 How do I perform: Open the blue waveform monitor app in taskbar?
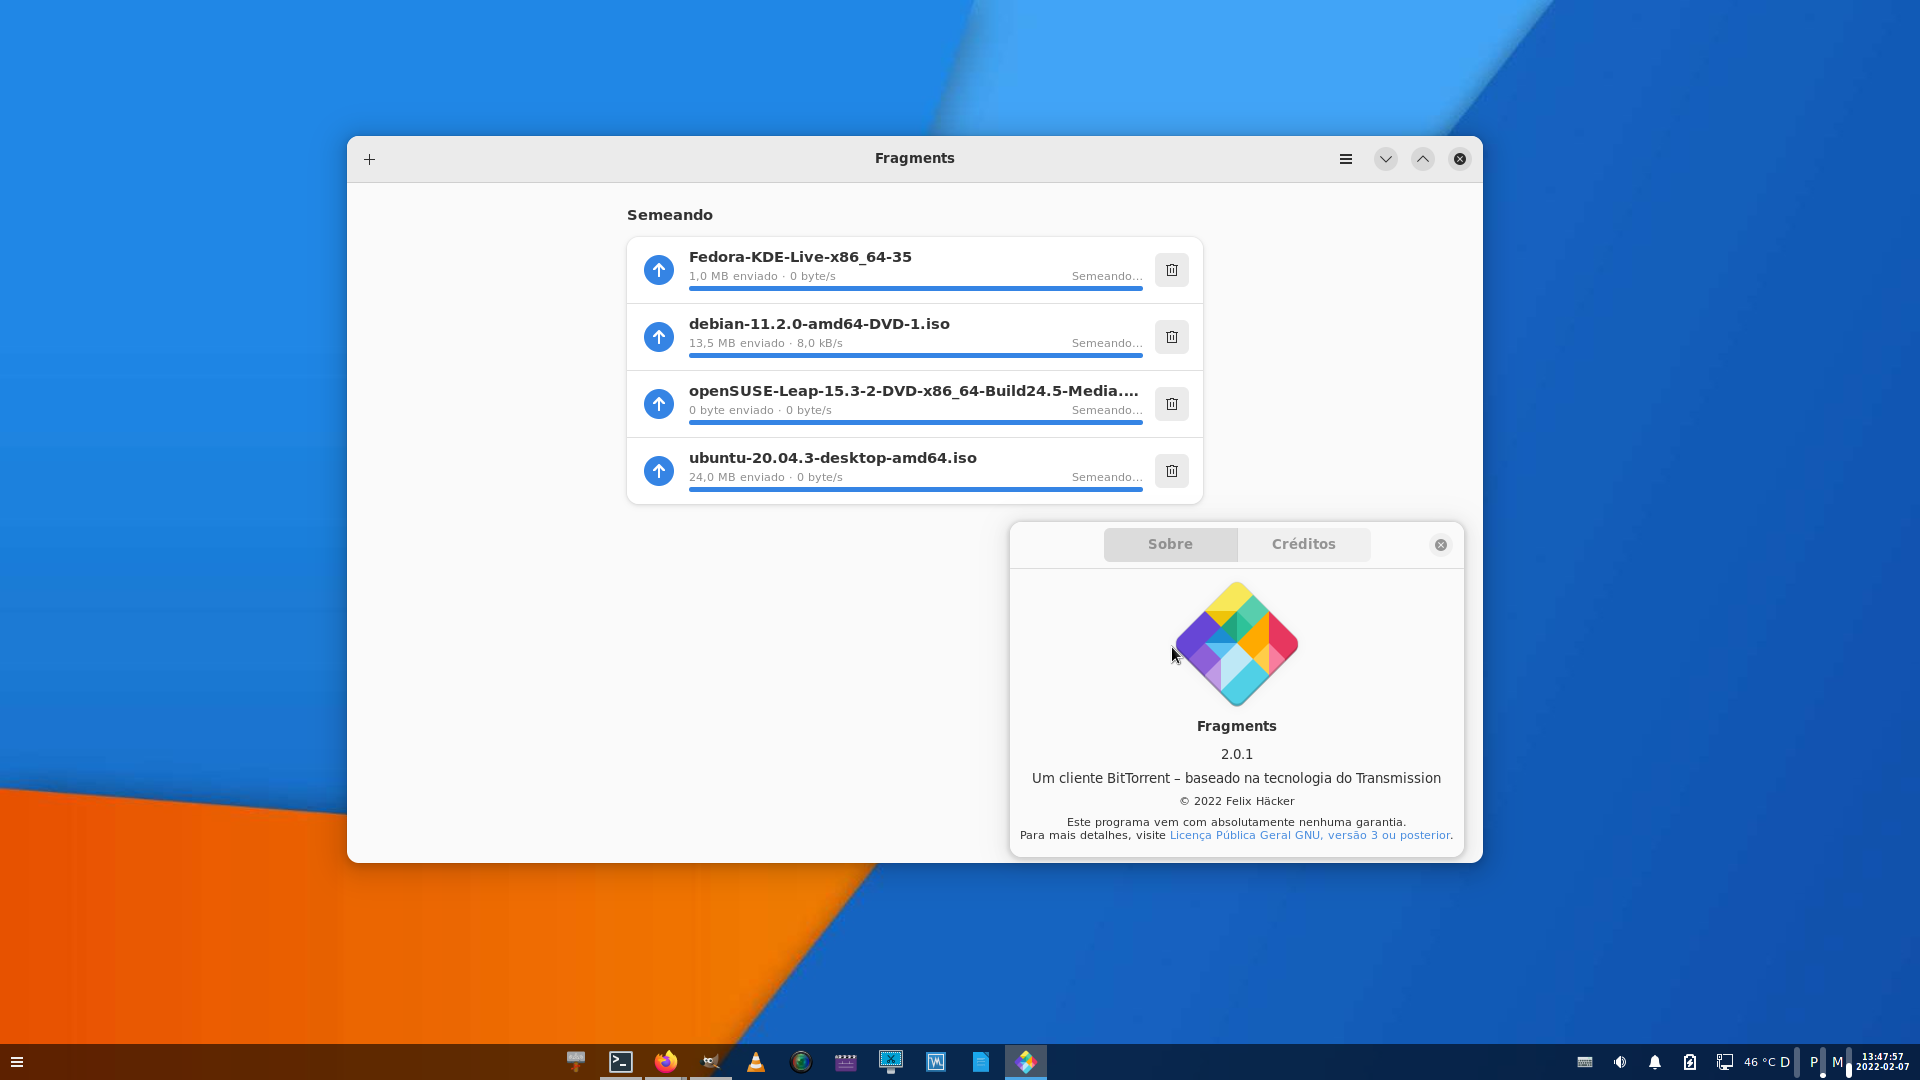(x=936, y=1062)
